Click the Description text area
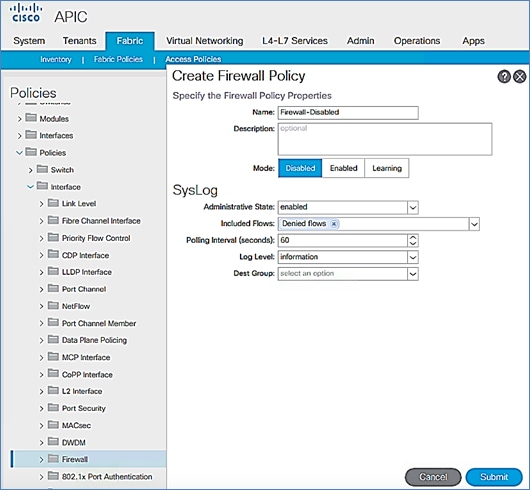The image size is (530, 490). click(x=385, y=139)
